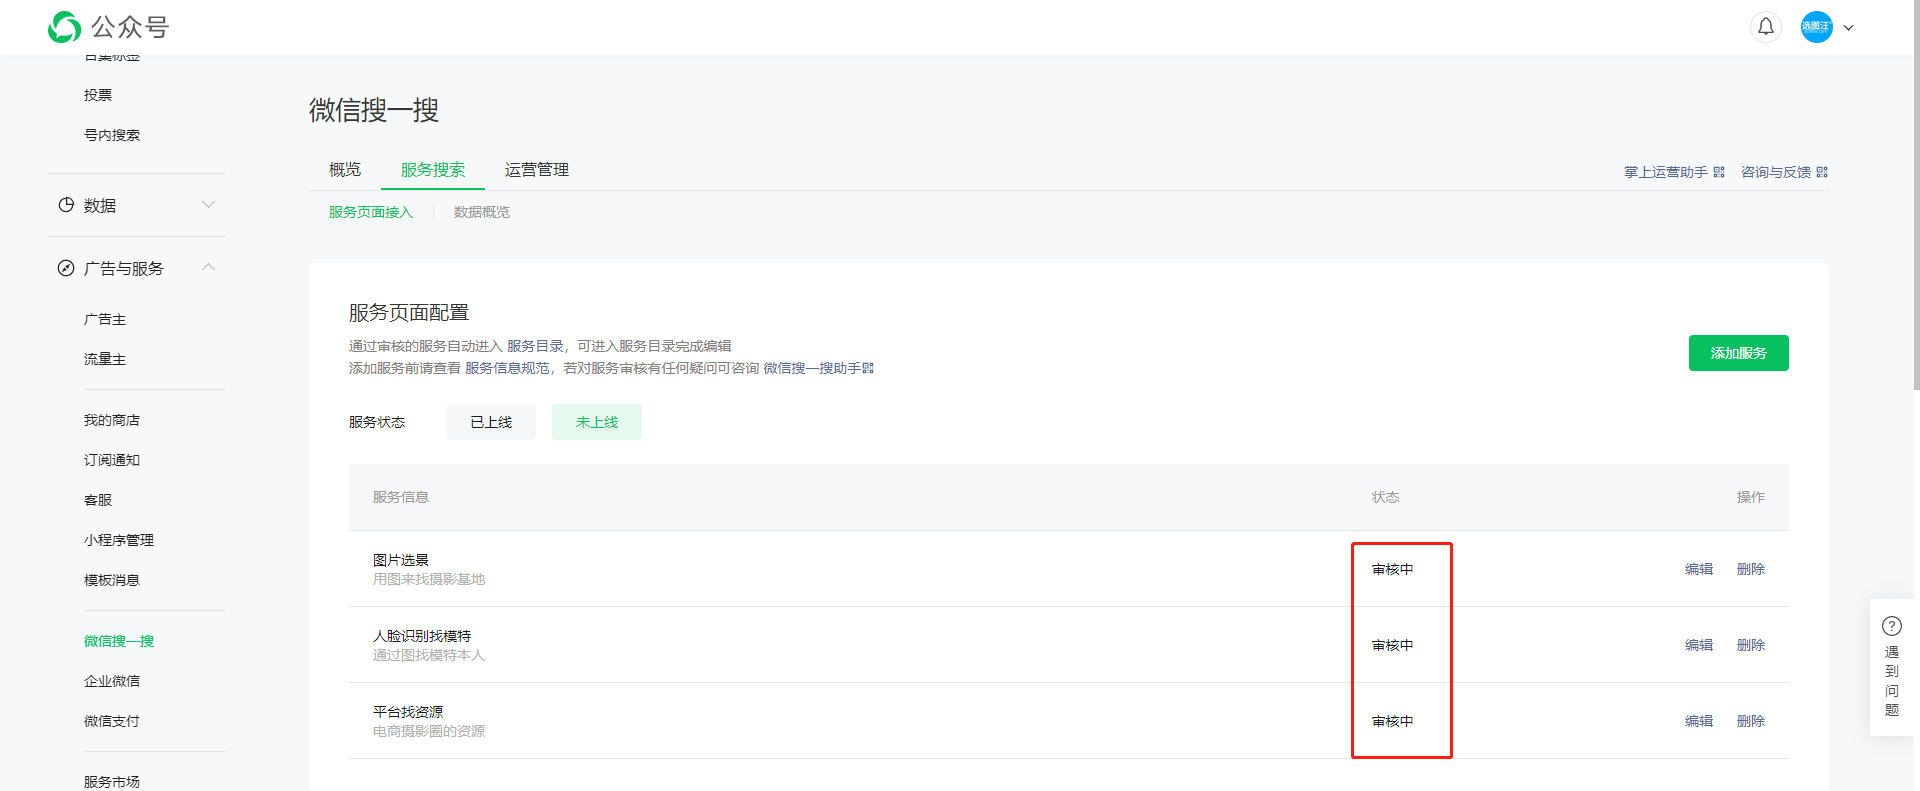
Task: Switch to the 服务搜索 tab
Action: [433, 170]
